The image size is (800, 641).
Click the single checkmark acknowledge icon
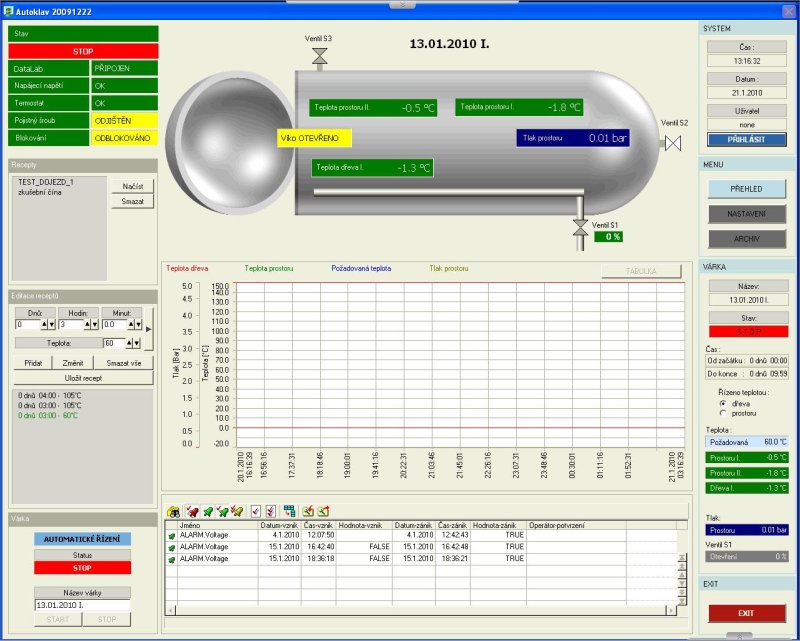pyautogui.click(x=256, y=511)
